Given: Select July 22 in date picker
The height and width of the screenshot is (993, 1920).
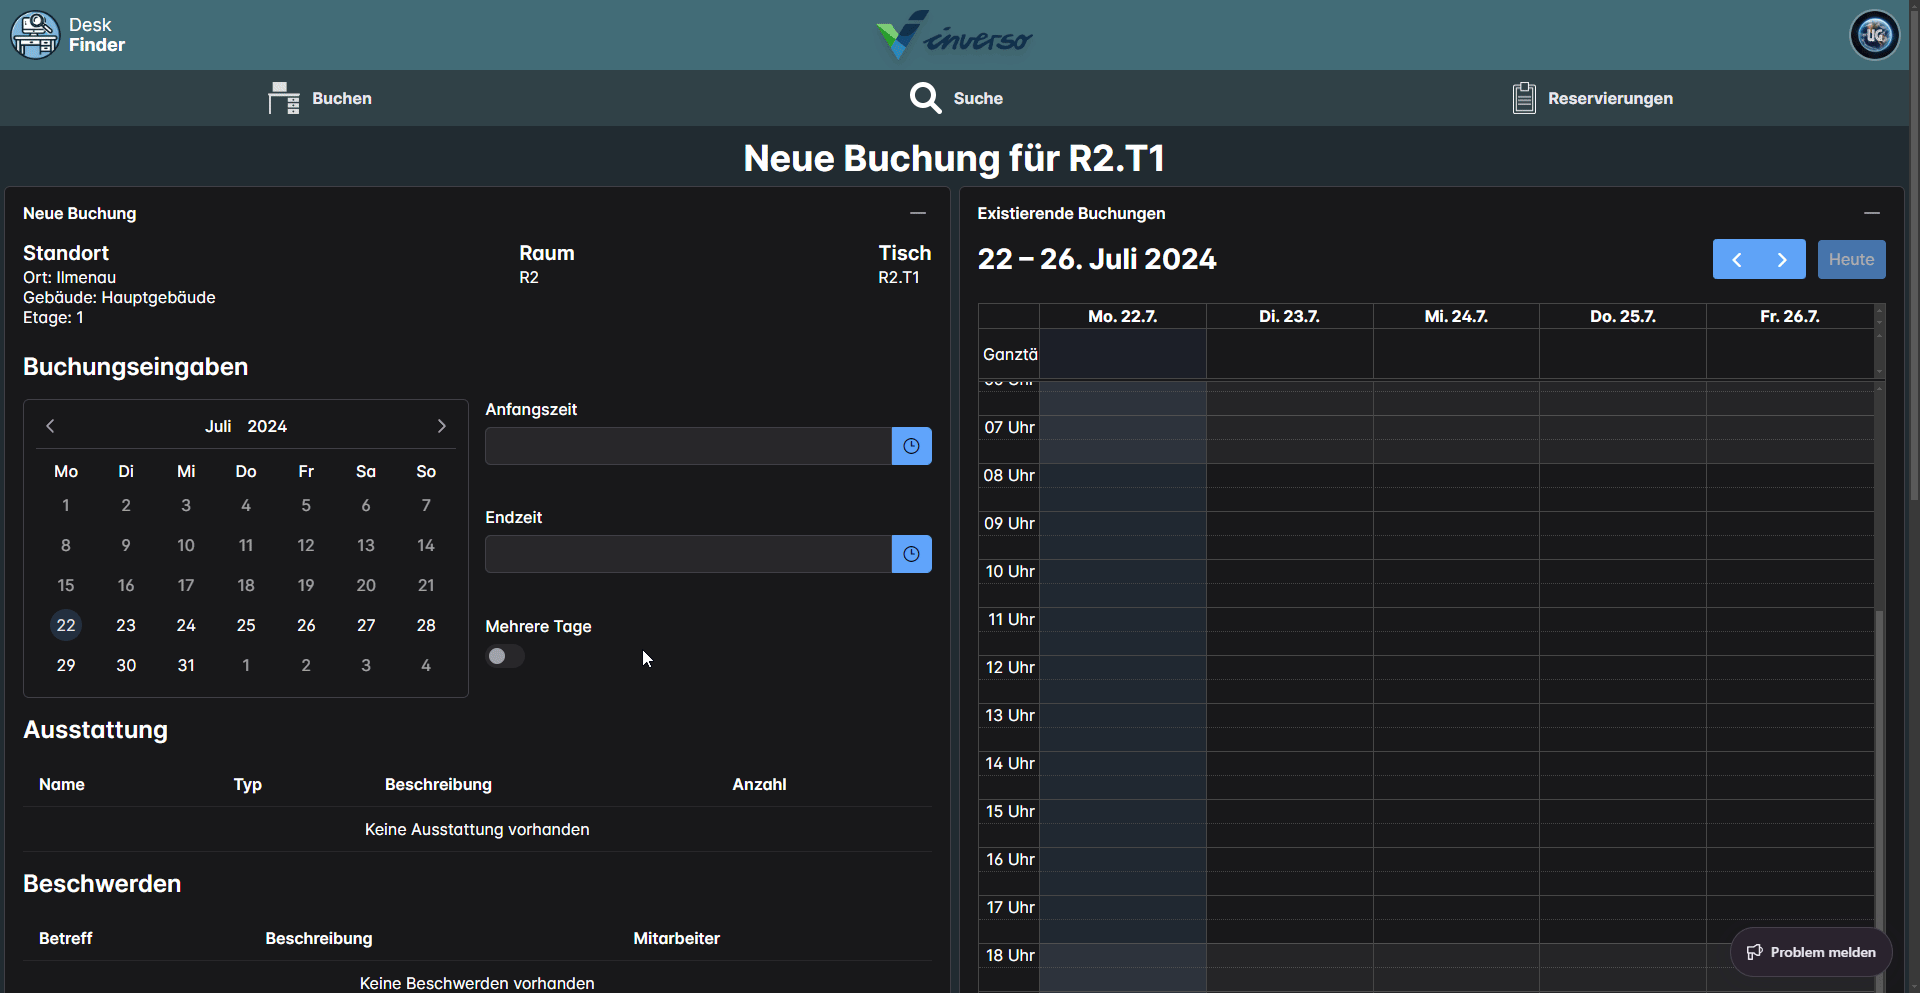Looking at the screenshot, I should (x=66, y=625).
